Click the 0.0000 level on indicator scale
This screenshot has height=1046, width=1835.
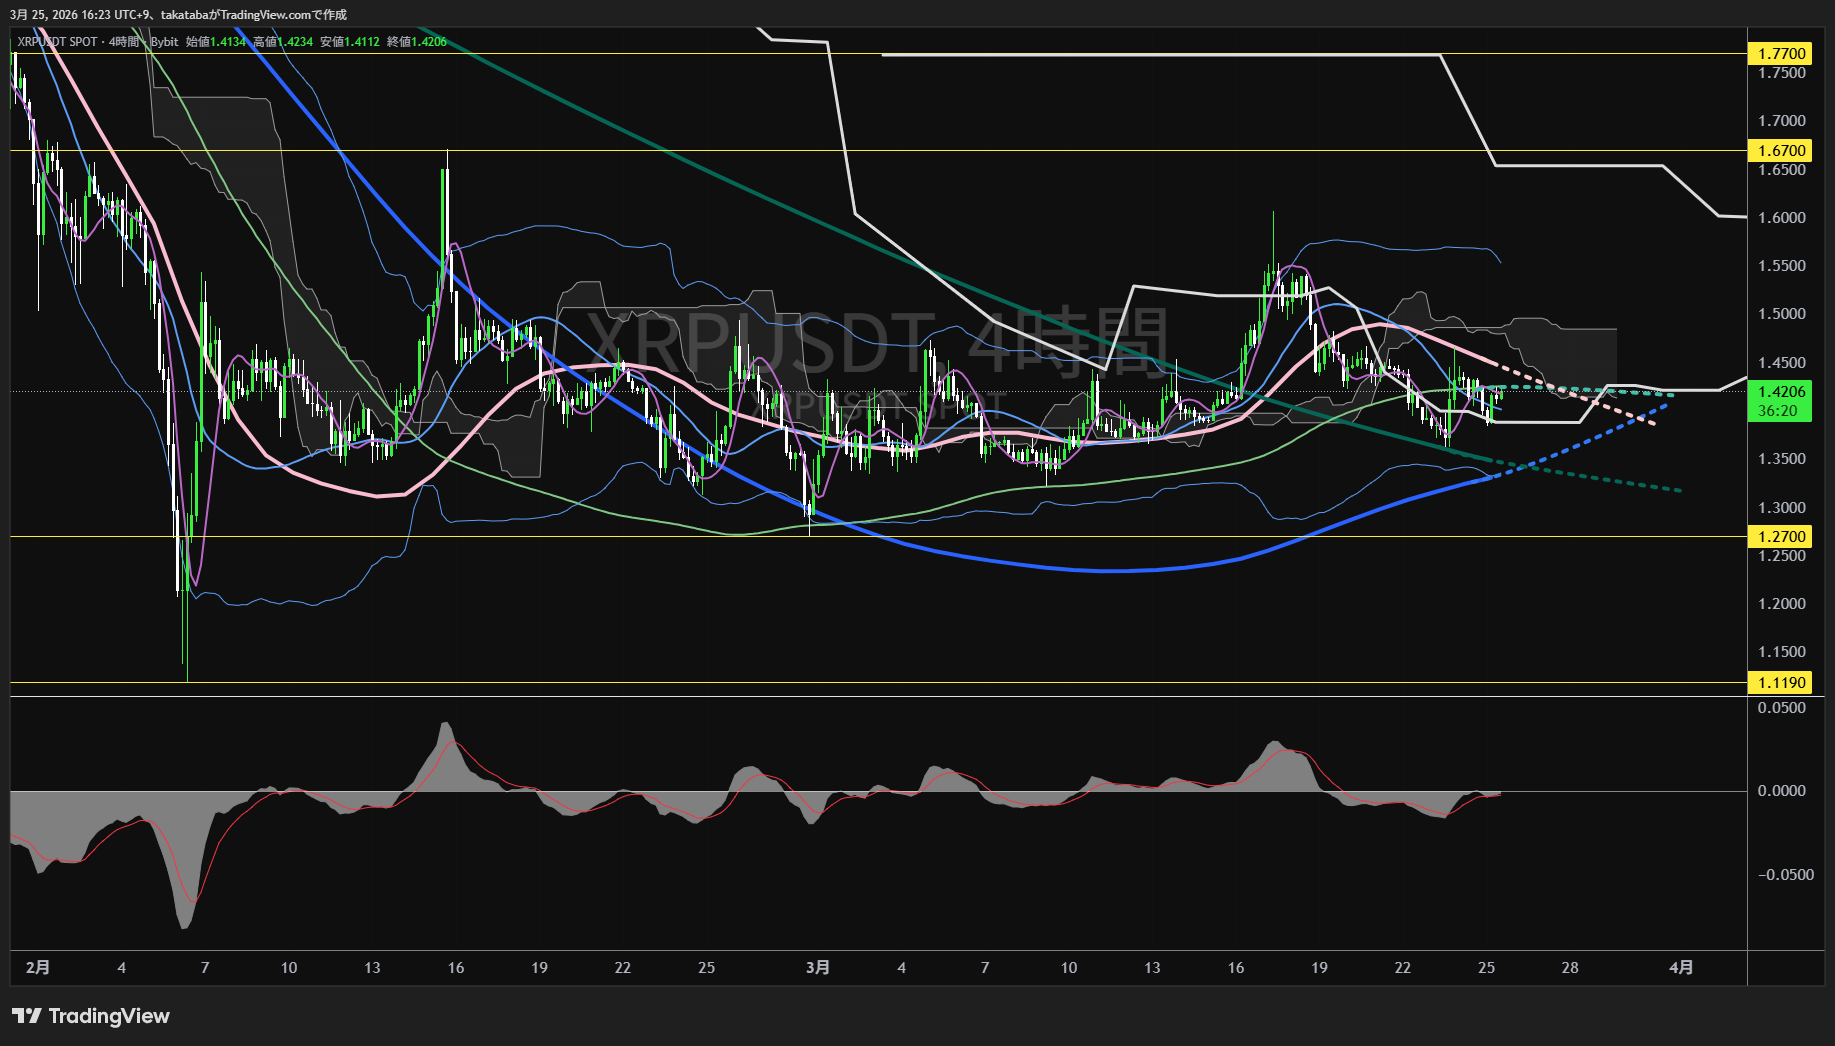[x=1781, y=791]
